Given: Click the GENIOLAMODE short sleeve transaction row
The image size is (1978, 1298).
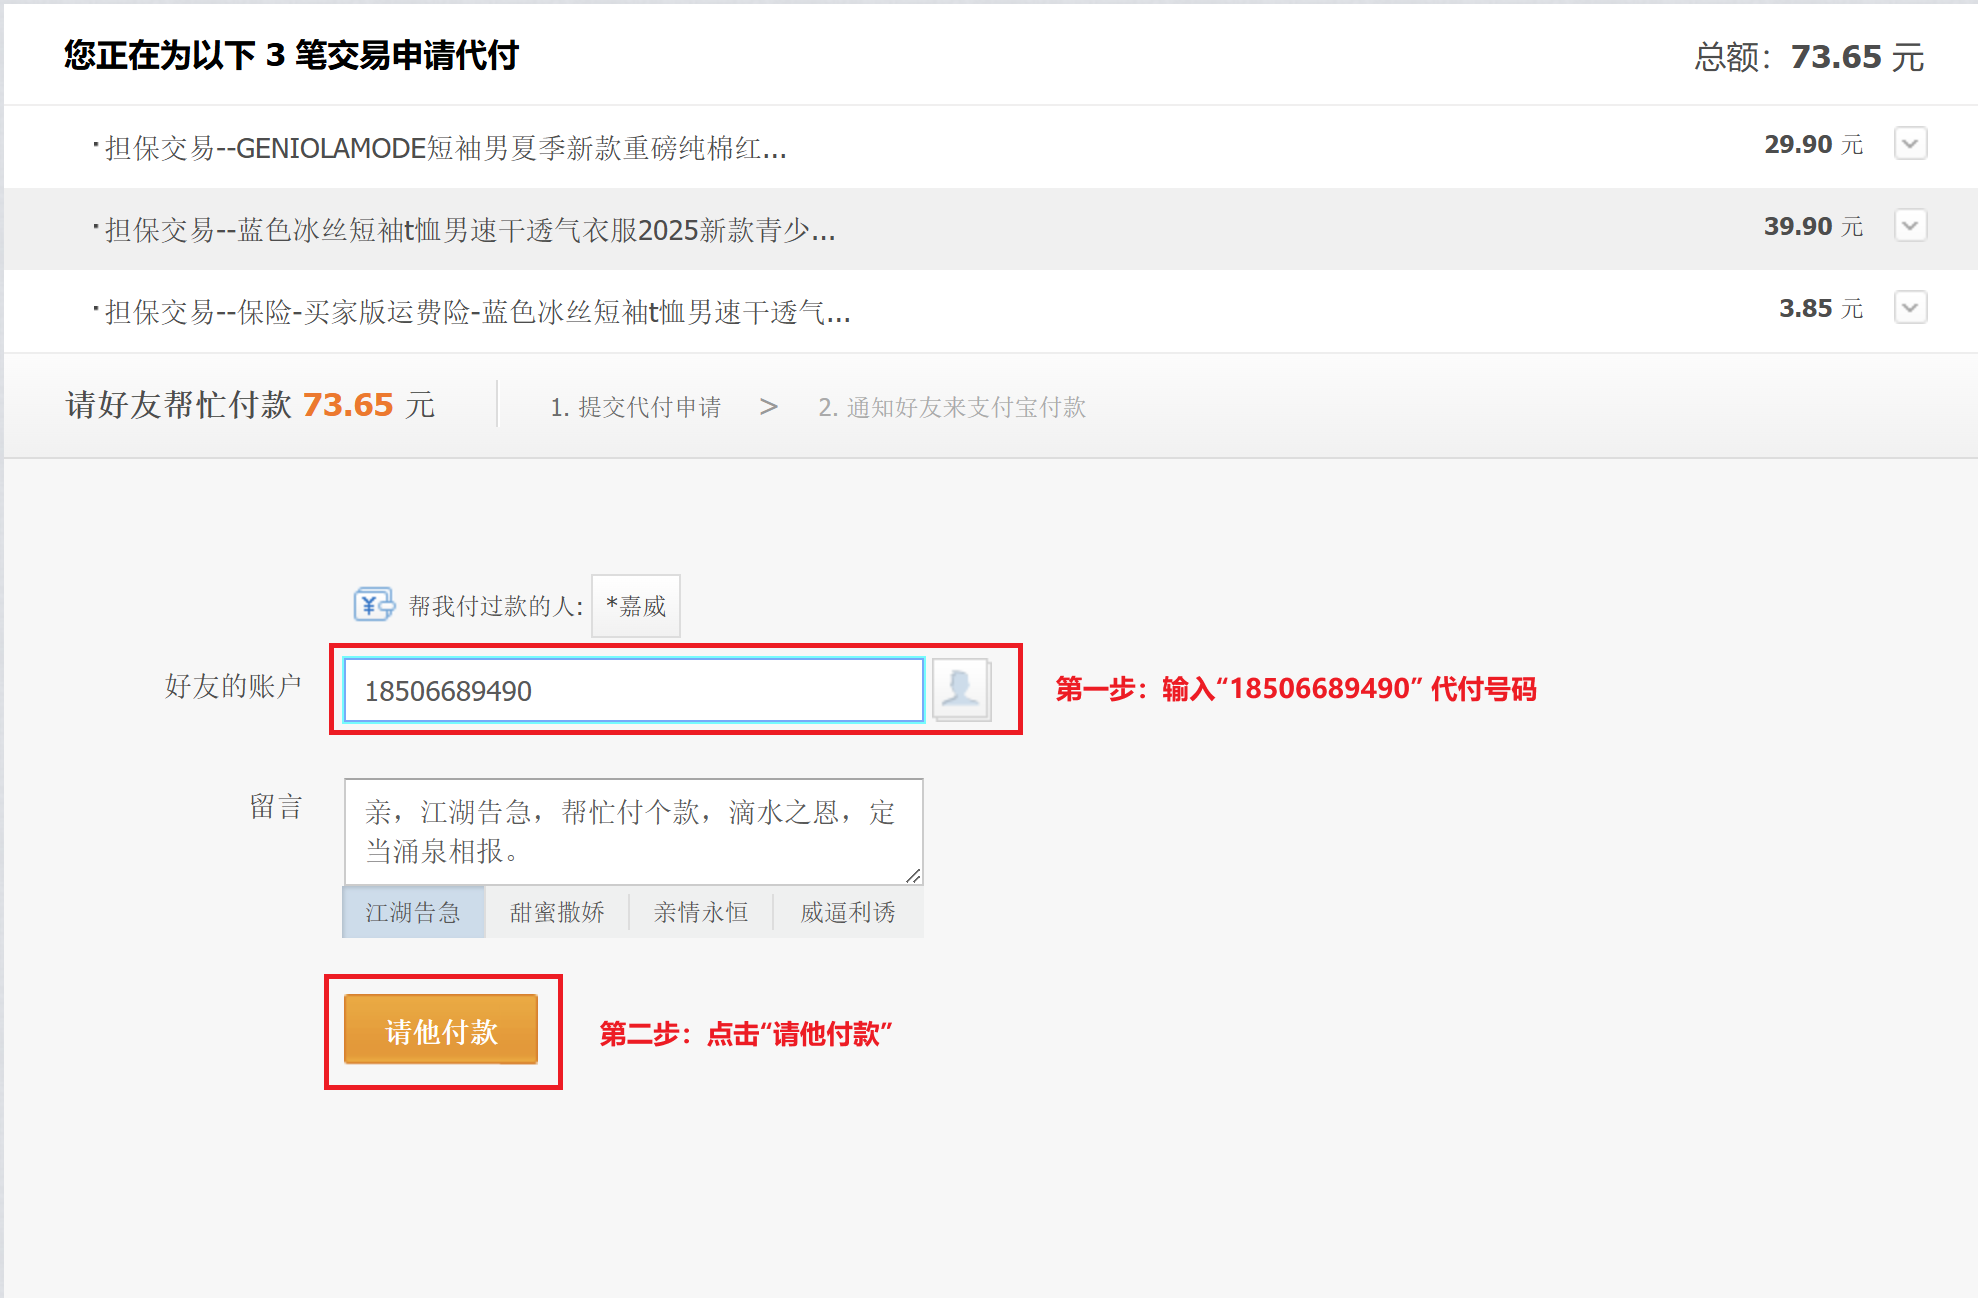Looking at the screenshot, I should pyautogui.click(x=446, y=148).
